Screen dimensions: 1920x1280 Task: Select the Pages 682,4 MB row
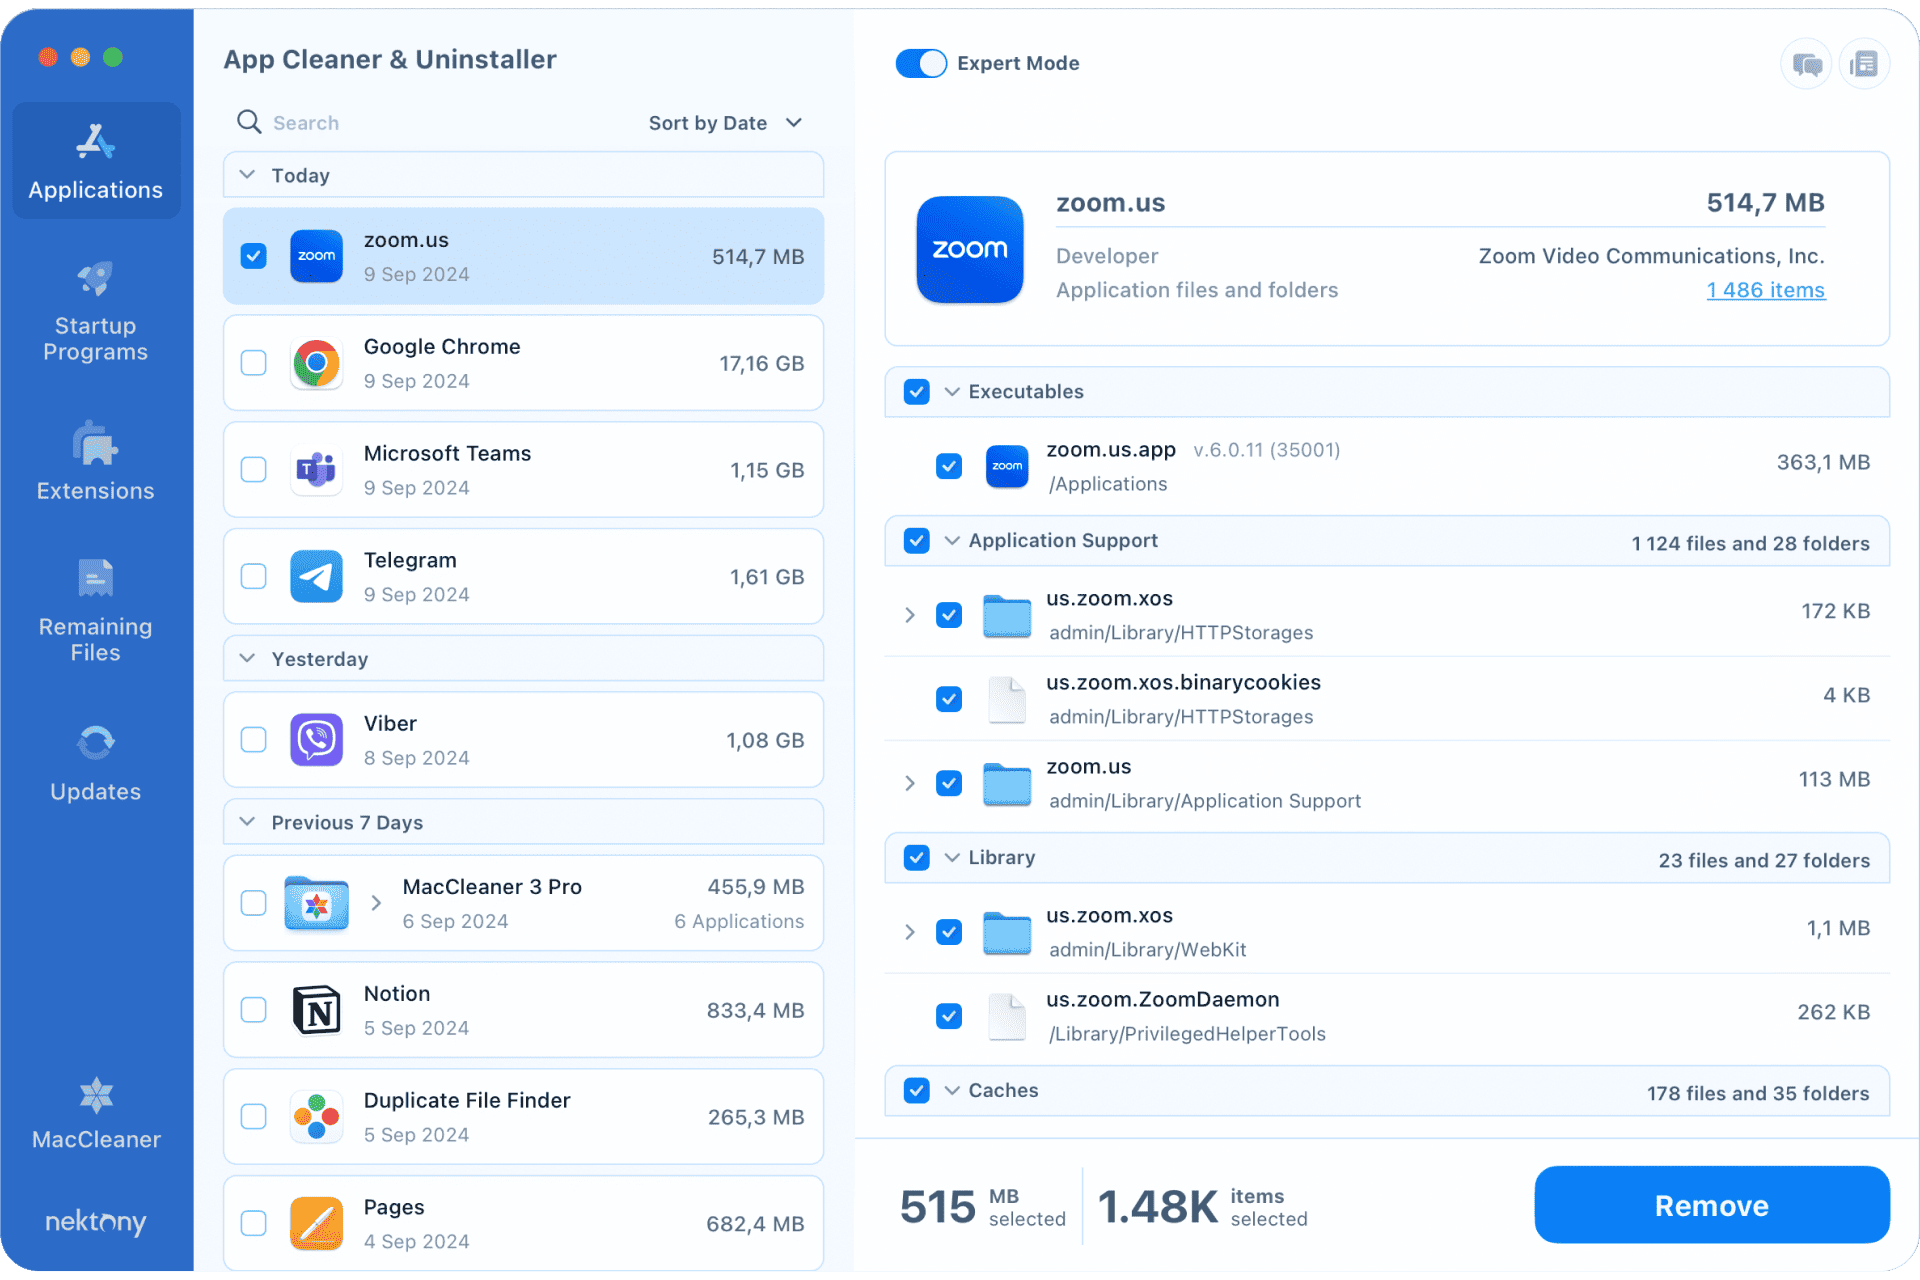point(523,1224)
